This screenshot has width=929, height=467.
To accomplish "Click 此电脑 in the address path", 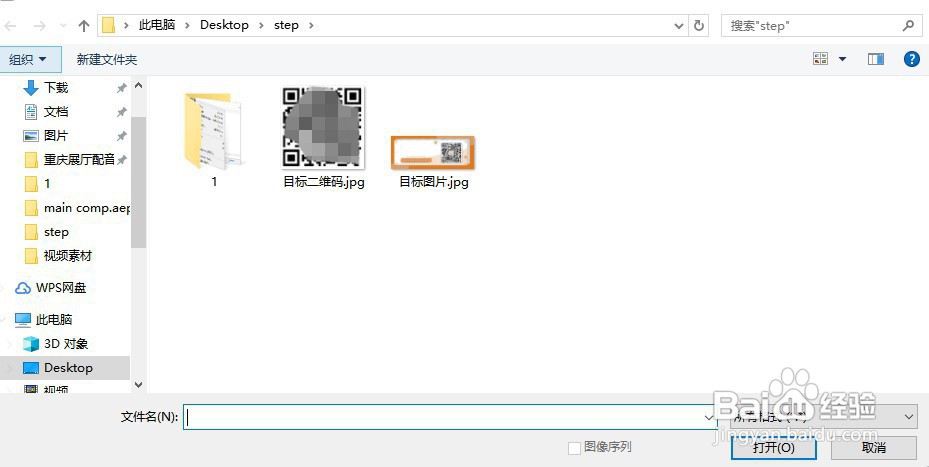I will click(157, 25).
